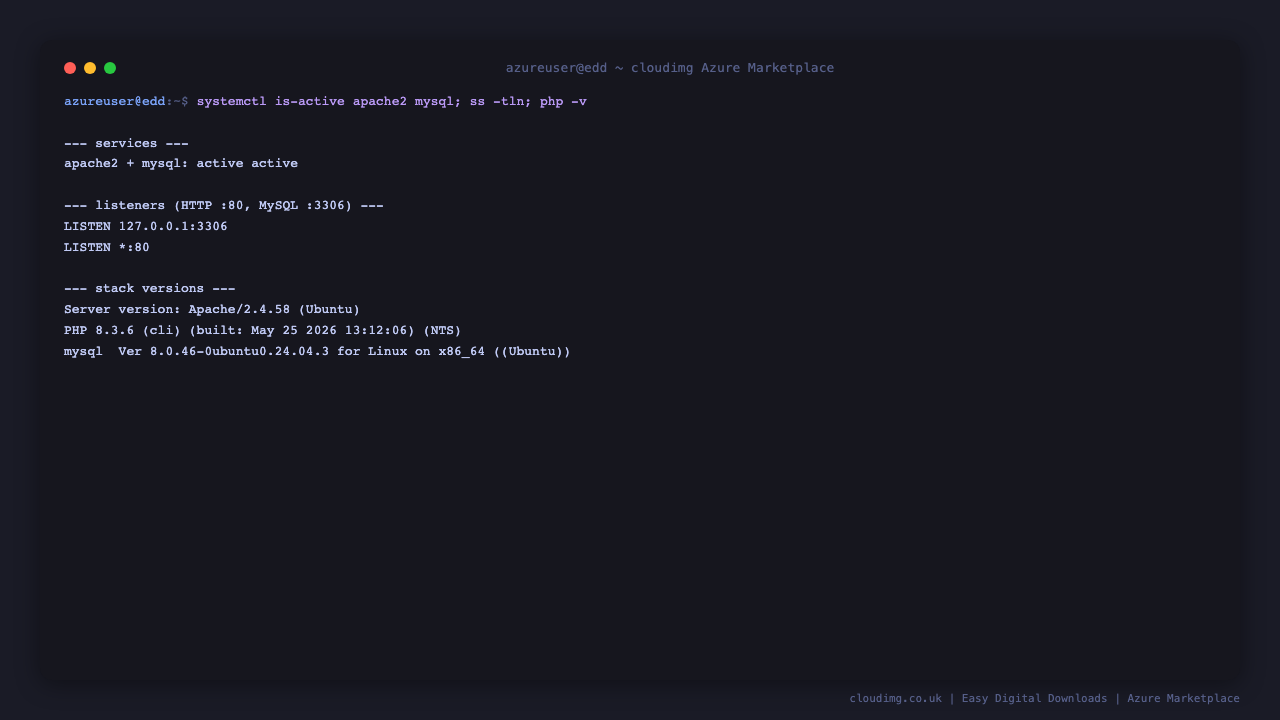The width and height of the screenshot is (1280, 720).
Task: Click the 'LISTEN 127.0.0.1:3306' line
Action: click(x=146, y=227)
